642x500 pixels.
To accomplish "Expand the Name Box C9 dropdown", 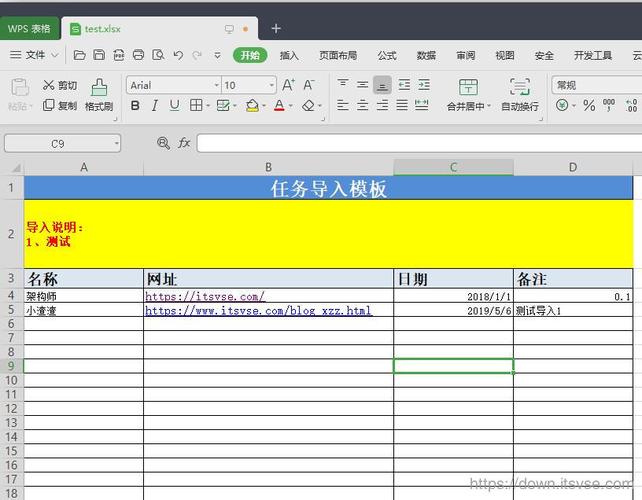I will (117, 143).
